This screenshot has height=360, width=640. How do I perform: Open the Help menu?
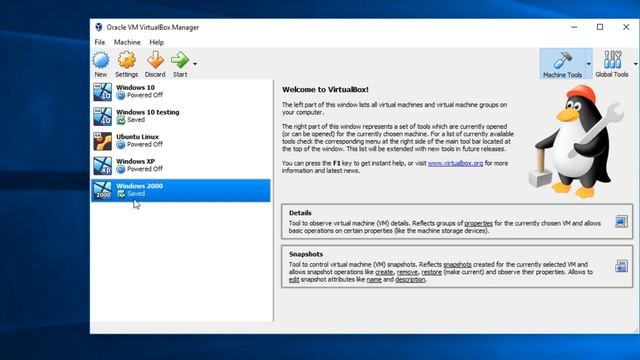(x=156, y=42)
